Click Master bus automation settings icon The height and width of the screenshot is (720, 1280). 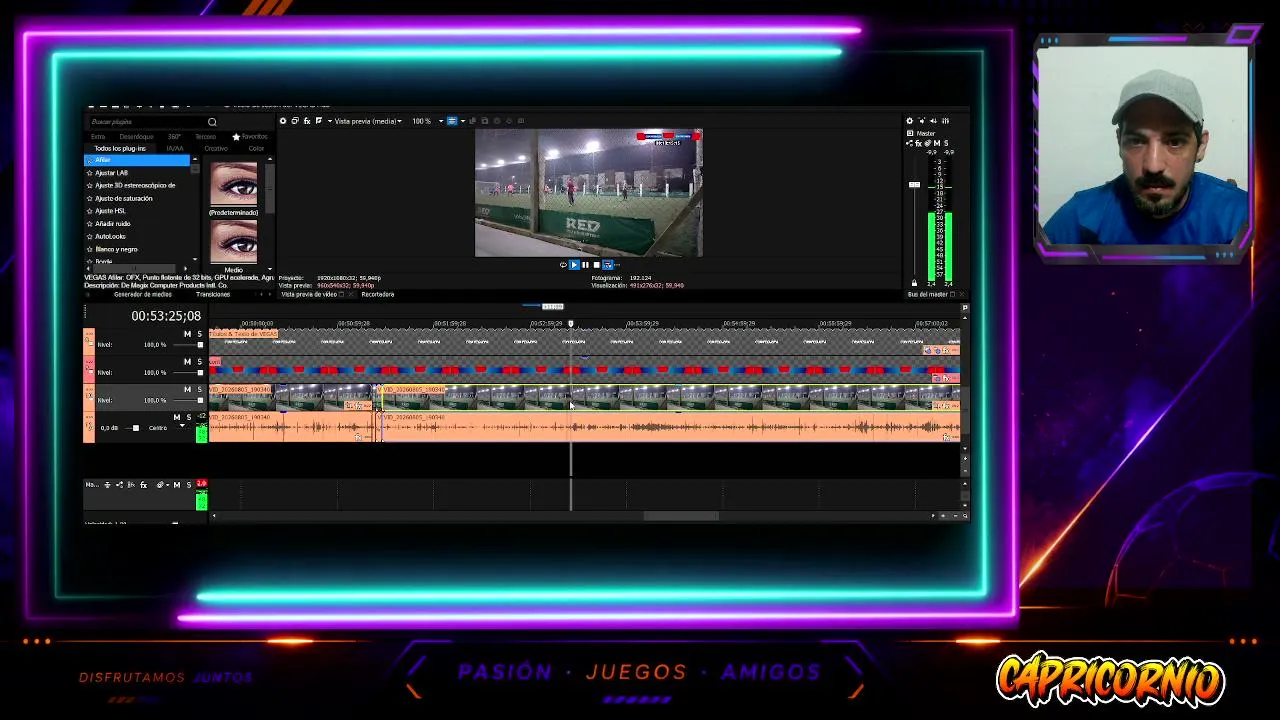(x=928, y=143)
